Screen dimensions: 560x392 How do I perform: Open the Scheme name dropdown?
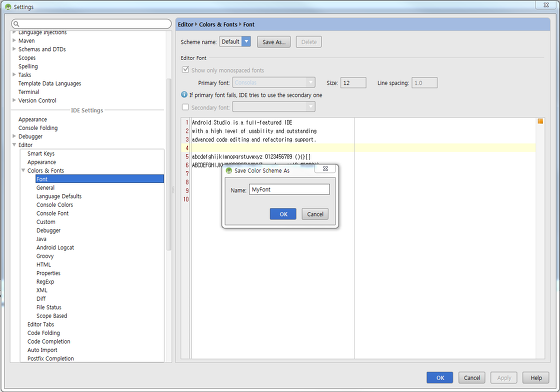(x=246, y=42)
